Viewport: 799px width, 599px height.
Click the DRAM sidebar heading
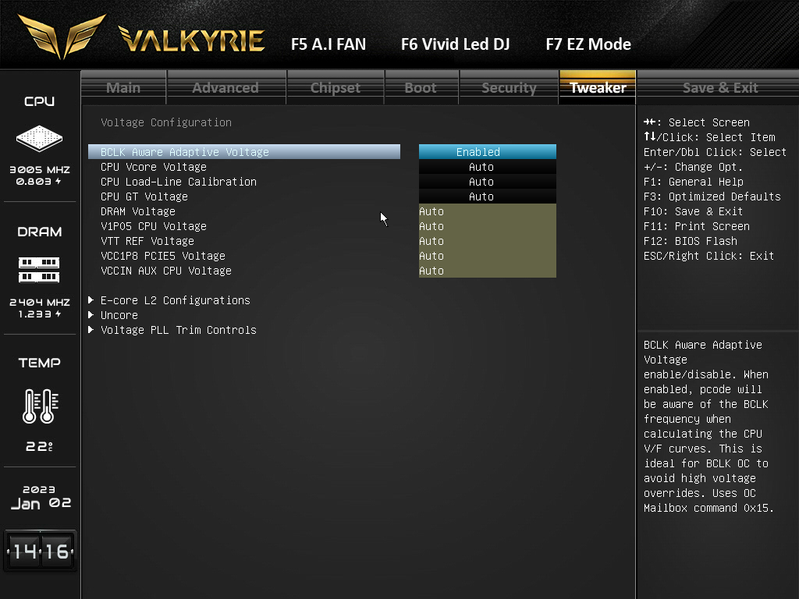(40, 232)
